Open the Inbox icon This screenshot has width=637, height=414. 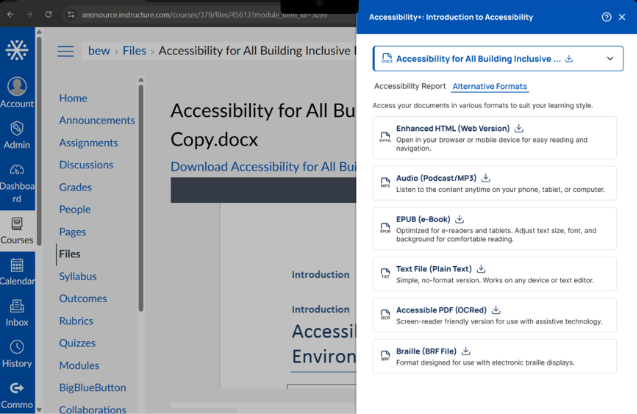coord(17,306)
